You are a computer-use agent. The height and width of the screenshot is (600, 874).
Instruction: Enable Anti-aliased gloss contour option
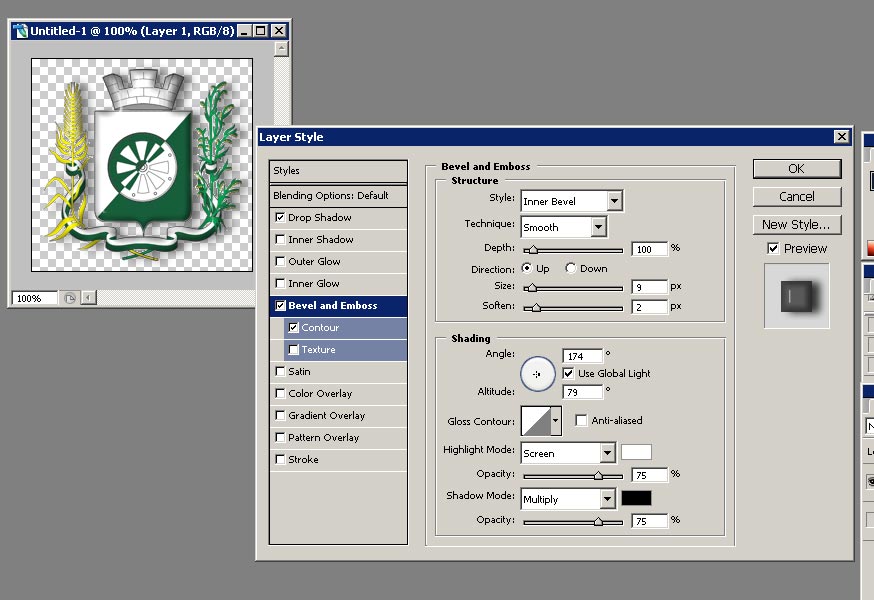point(581,421)
